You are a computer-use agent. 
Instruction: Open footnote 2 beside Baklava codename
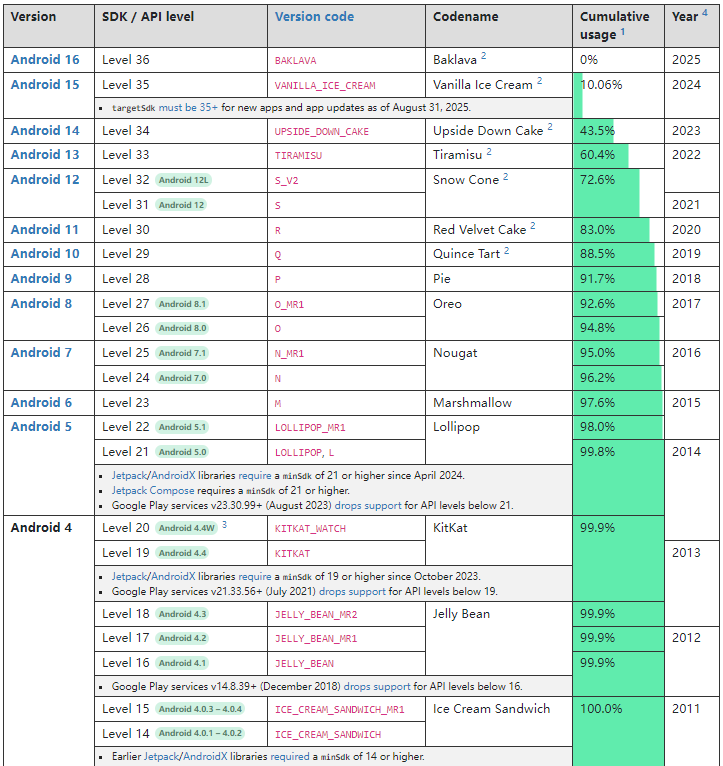[484, 56]
